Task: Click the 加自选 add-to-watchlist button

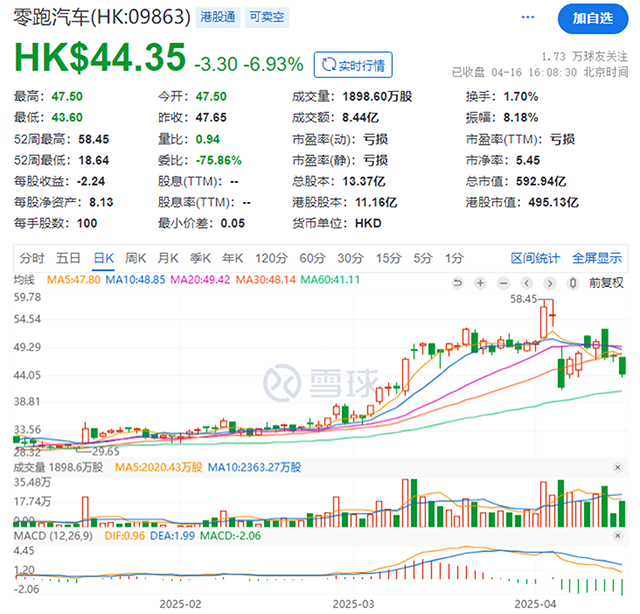Action: tap(593, 18)
